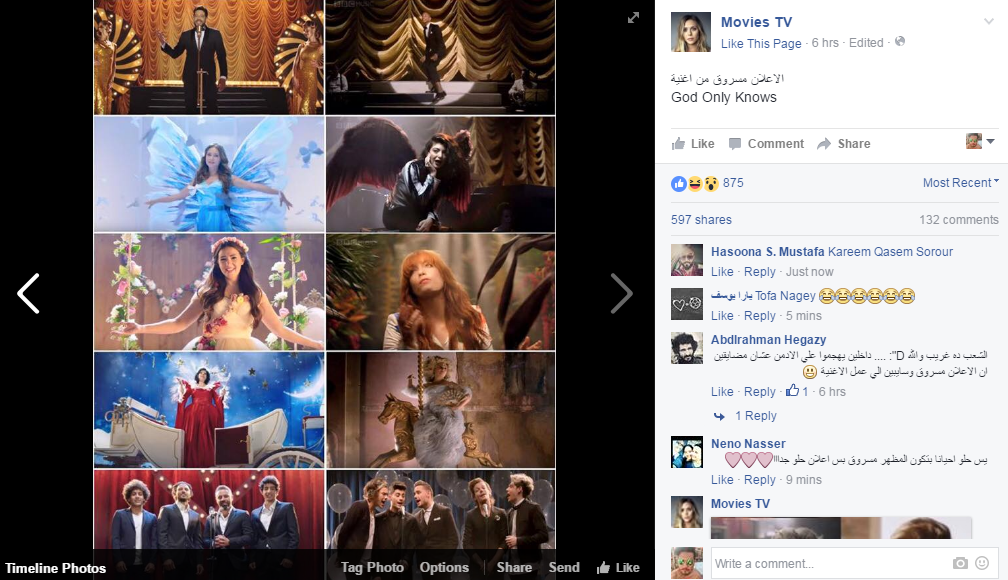The width and height of the screenshot is (1008, 580).
Task: Open Abdlrahman Hegazy's avatar
Action: (687, 348)
